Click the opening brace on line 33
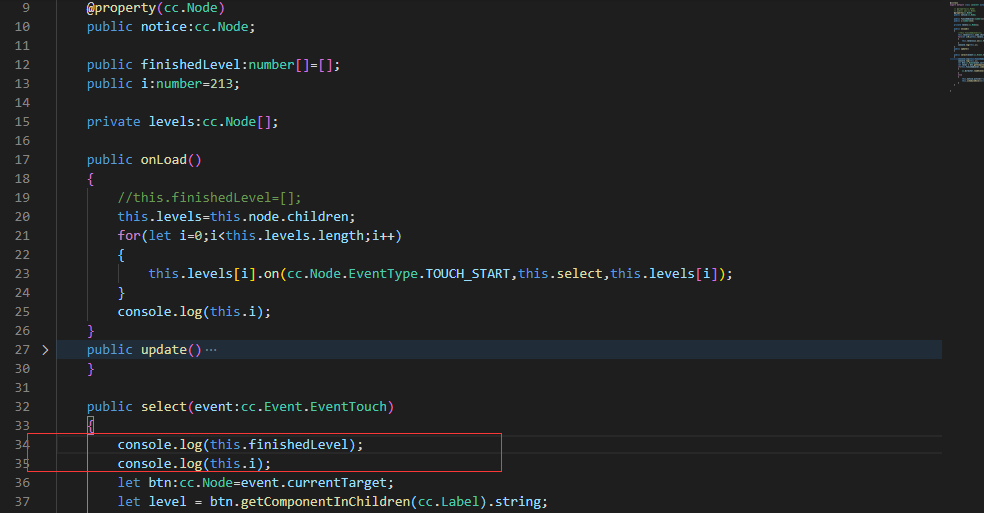 click(90, 426)
